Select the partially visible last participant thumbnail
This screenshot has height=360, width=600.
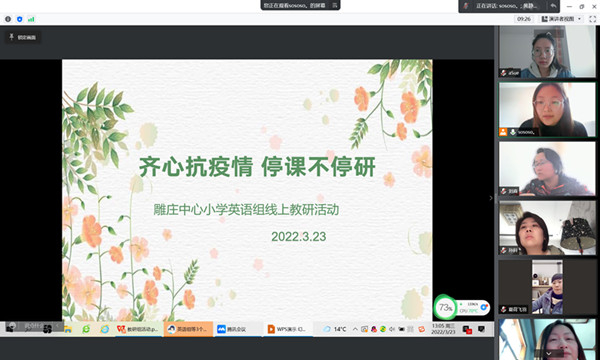pos(547,340)
